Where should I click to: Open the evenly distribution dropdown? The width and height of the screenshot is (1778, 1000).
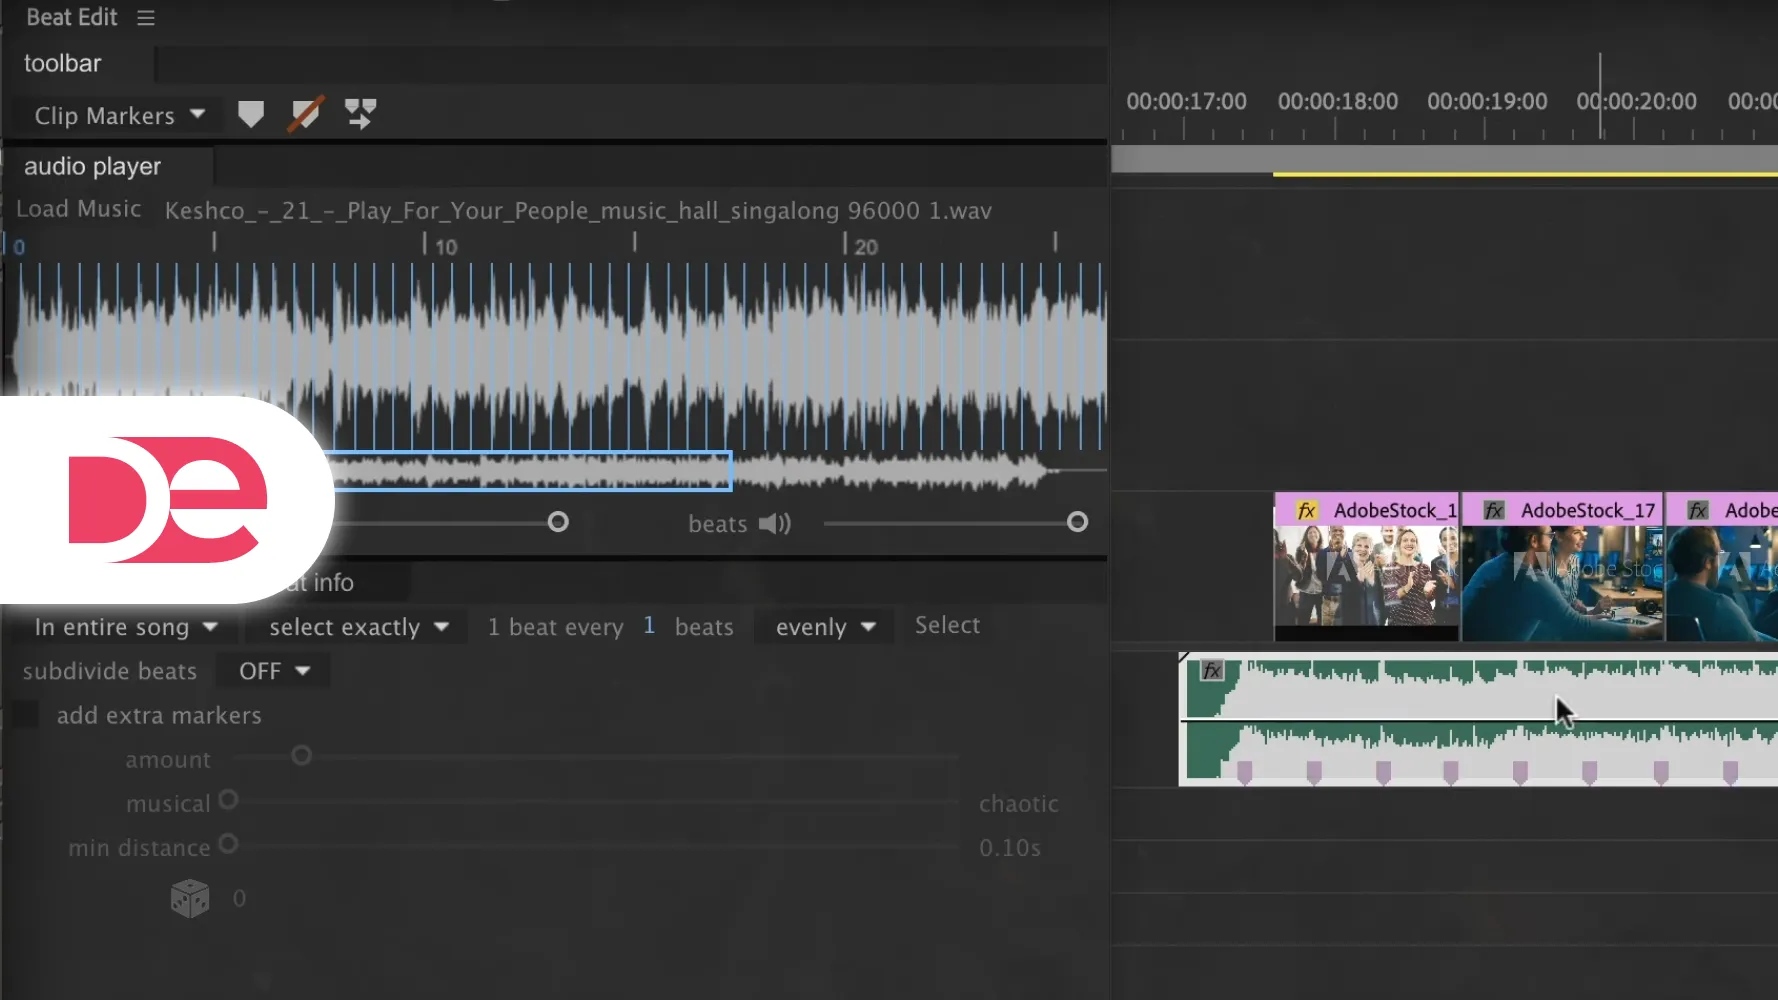tap(825, 627)
